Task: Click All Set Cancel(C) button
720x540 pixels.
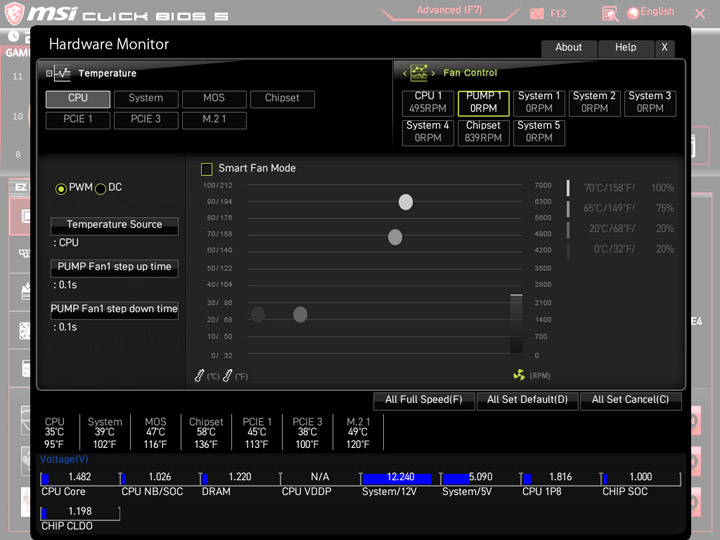Action: 630,400
